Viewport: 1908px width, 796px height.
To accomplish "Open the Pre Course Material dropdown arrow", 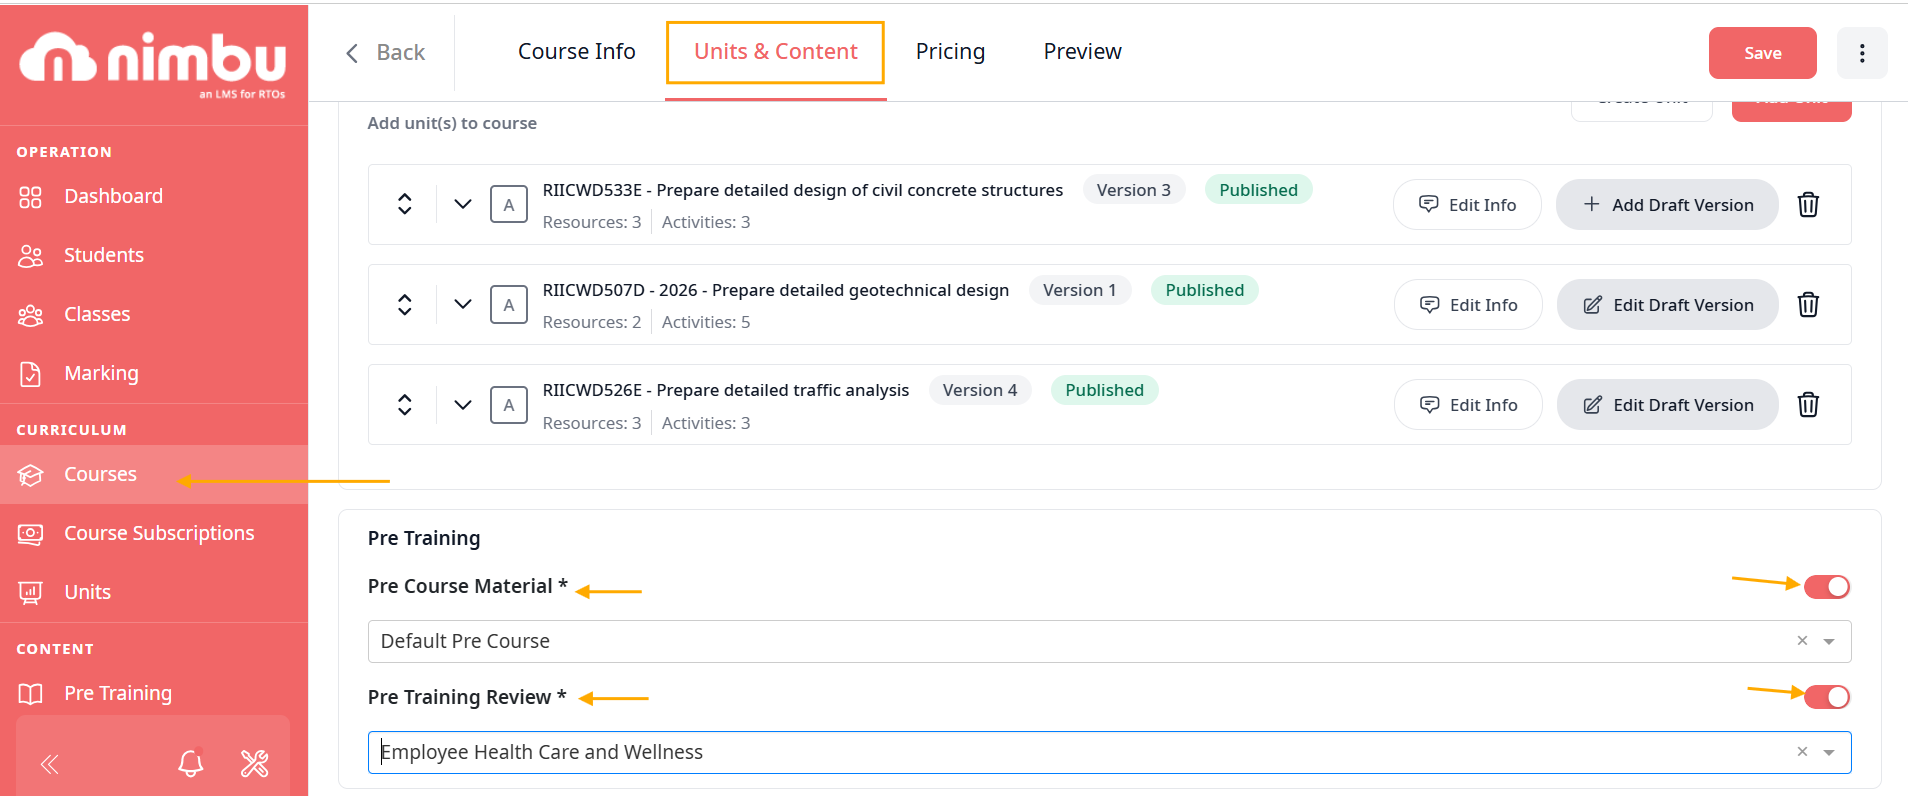I will (1829, 642).
